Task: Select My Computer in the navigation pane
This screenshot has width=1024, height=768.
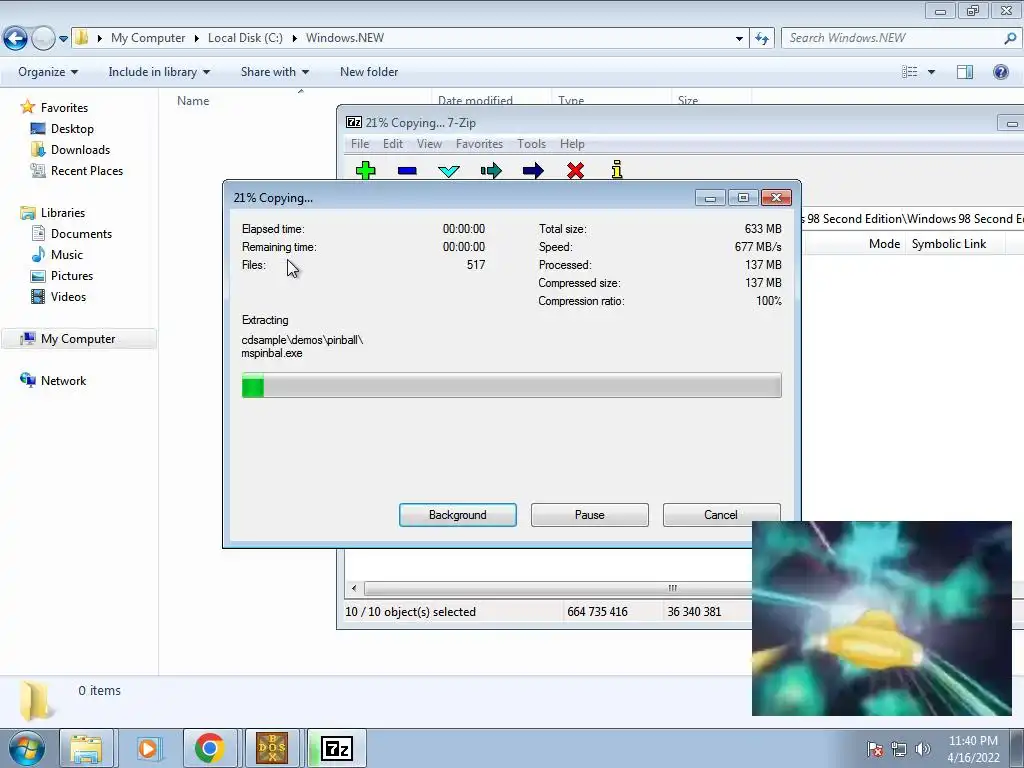Action: (78, 338)
